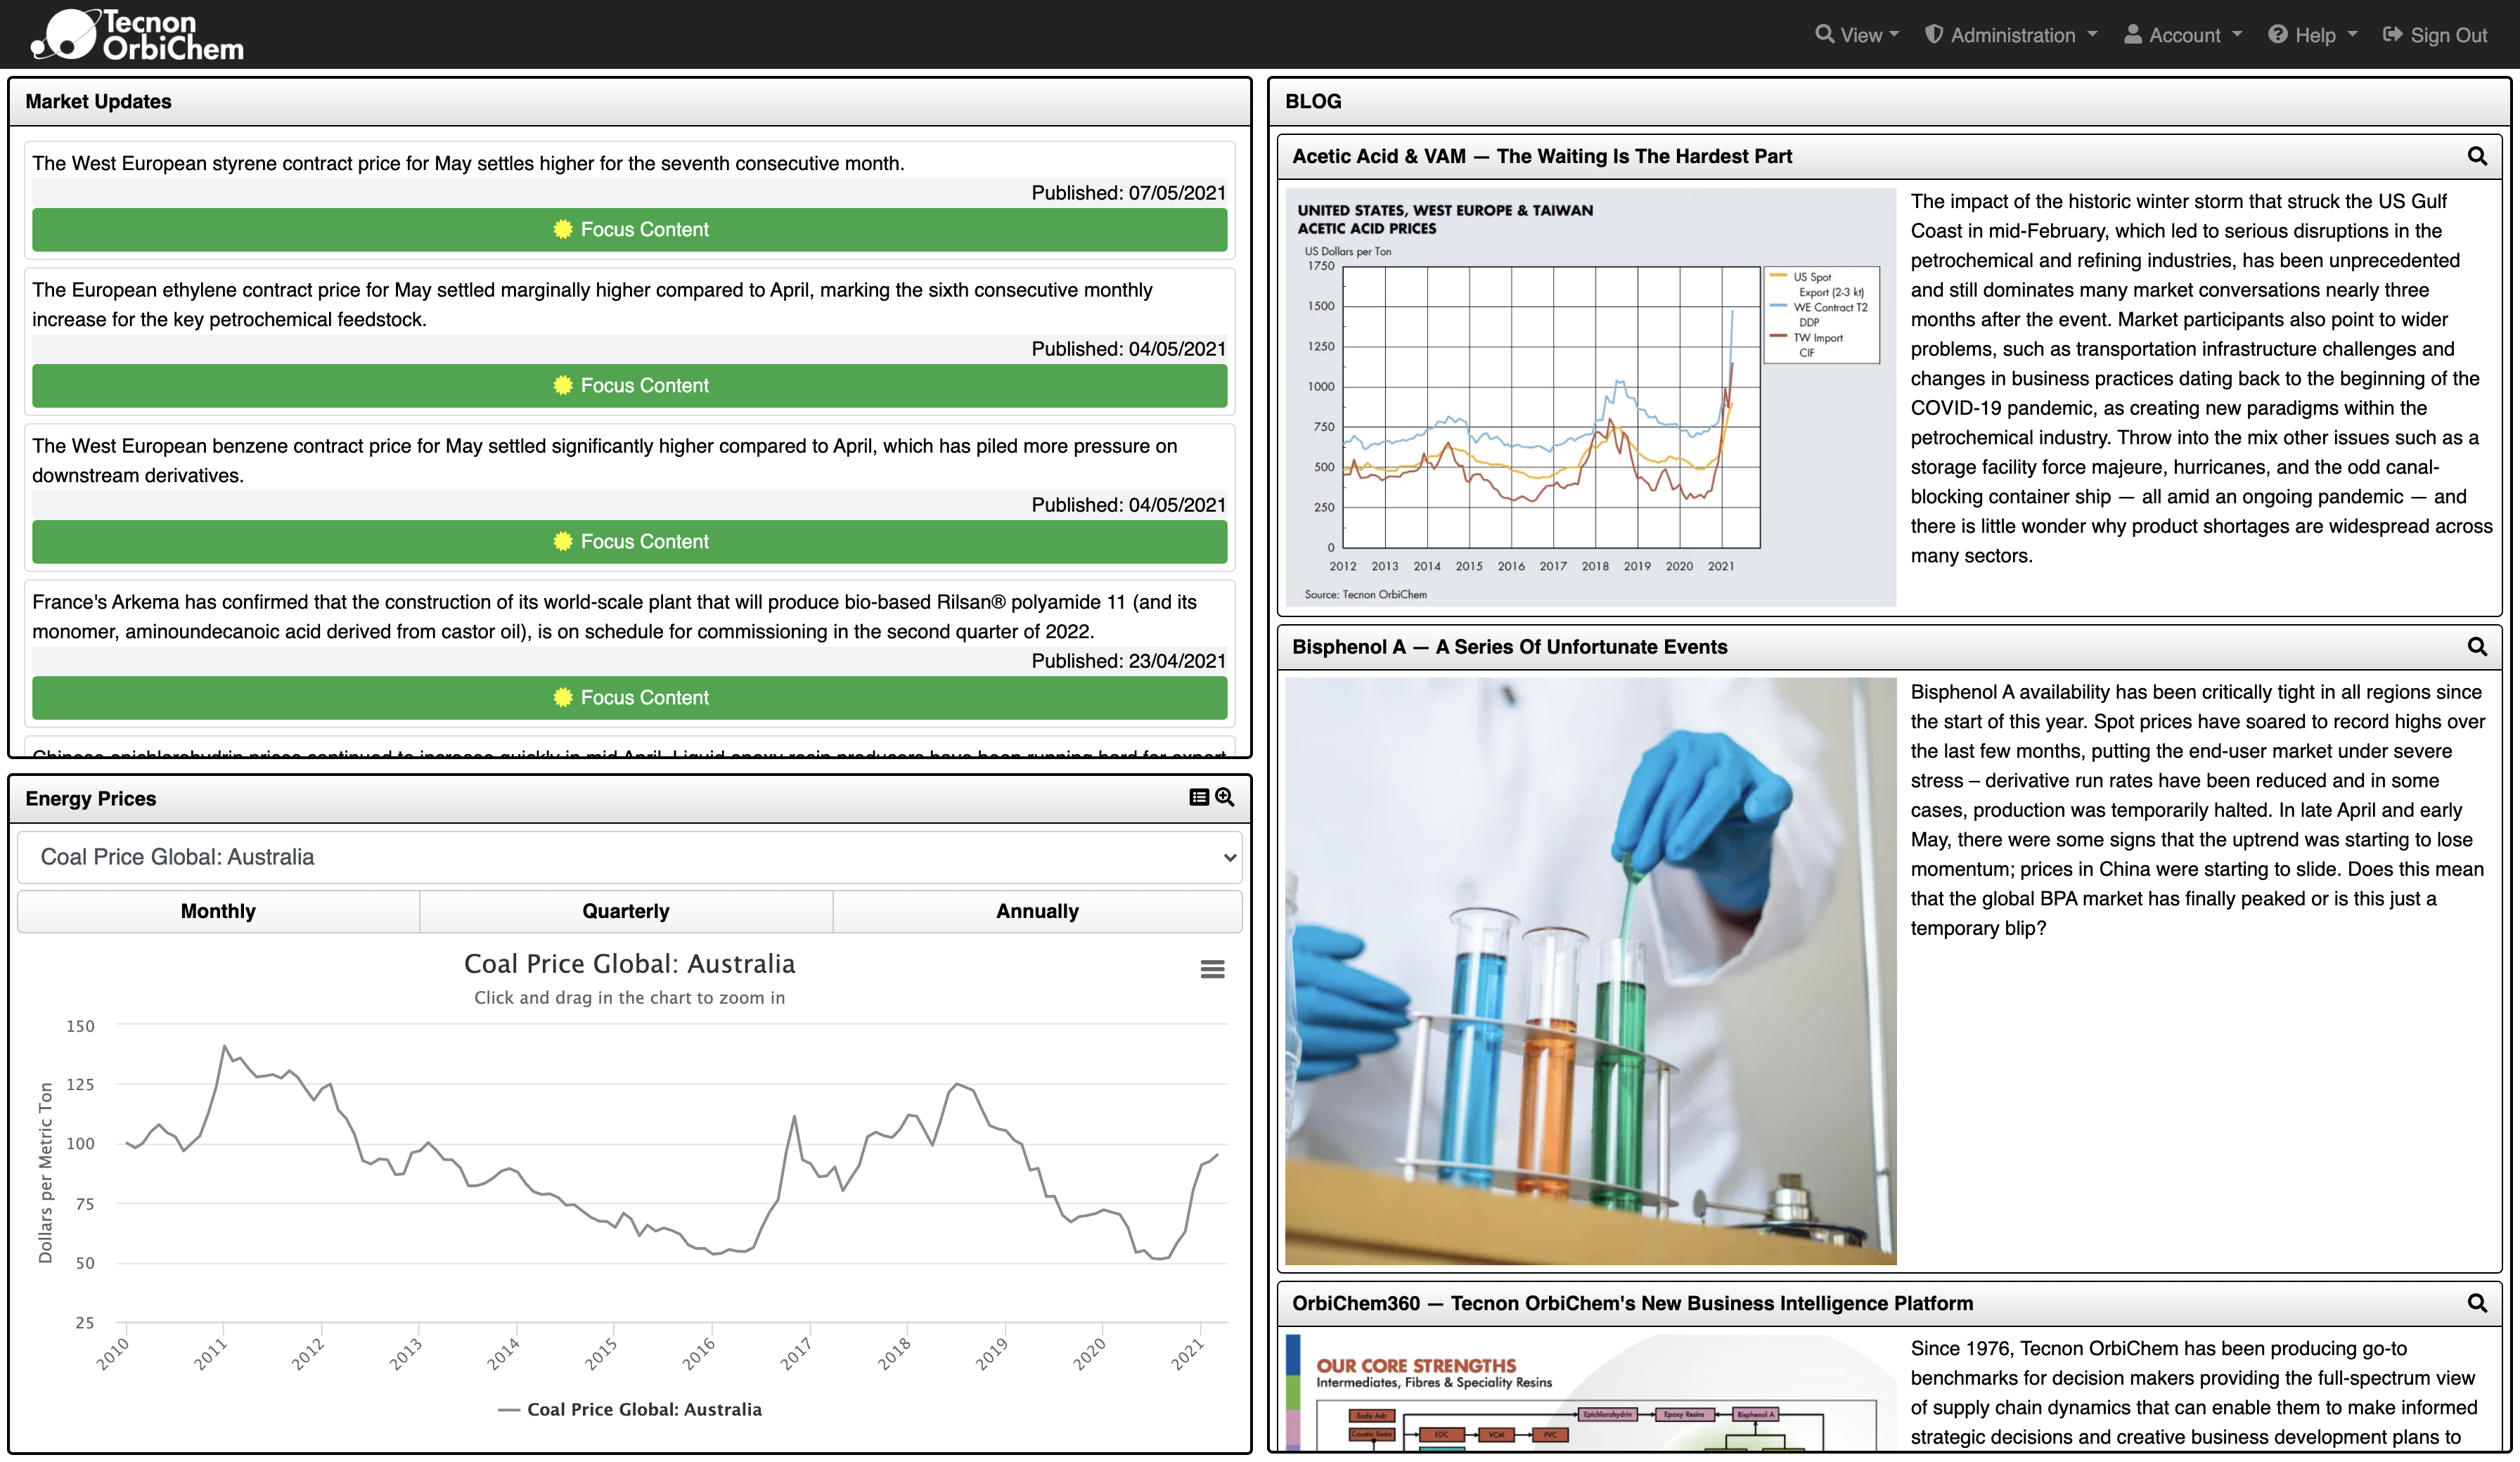This screenshot has width=2520, height=1462.
Task: Select Annually tab on coal price chart
Action: (1037, 910)
